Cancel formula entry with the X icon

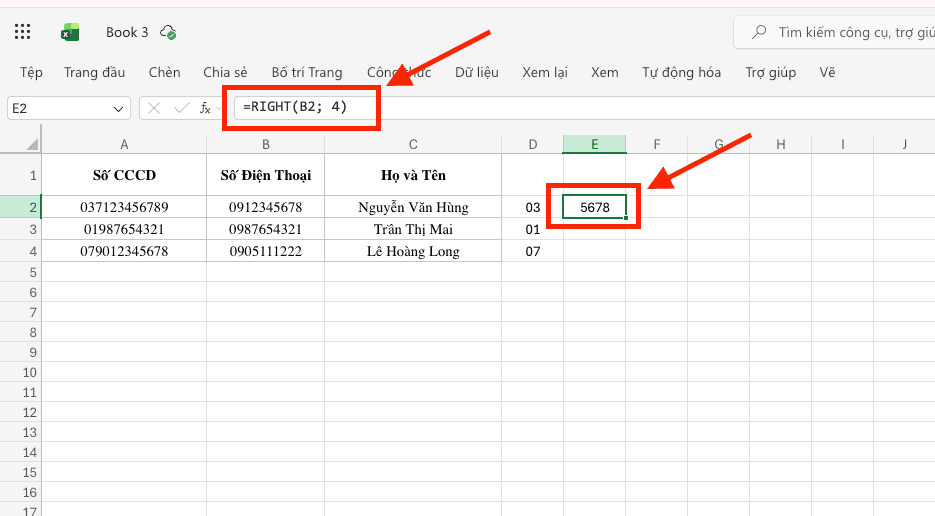click(x=154, y=108)
